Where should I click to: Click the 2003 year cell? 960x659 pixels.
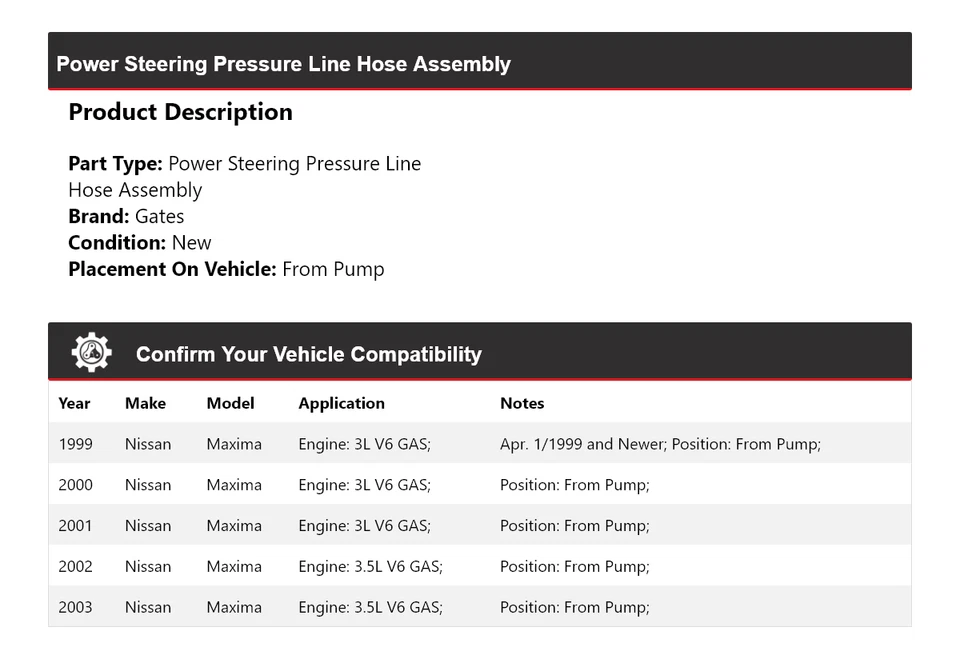click(75, 607)
